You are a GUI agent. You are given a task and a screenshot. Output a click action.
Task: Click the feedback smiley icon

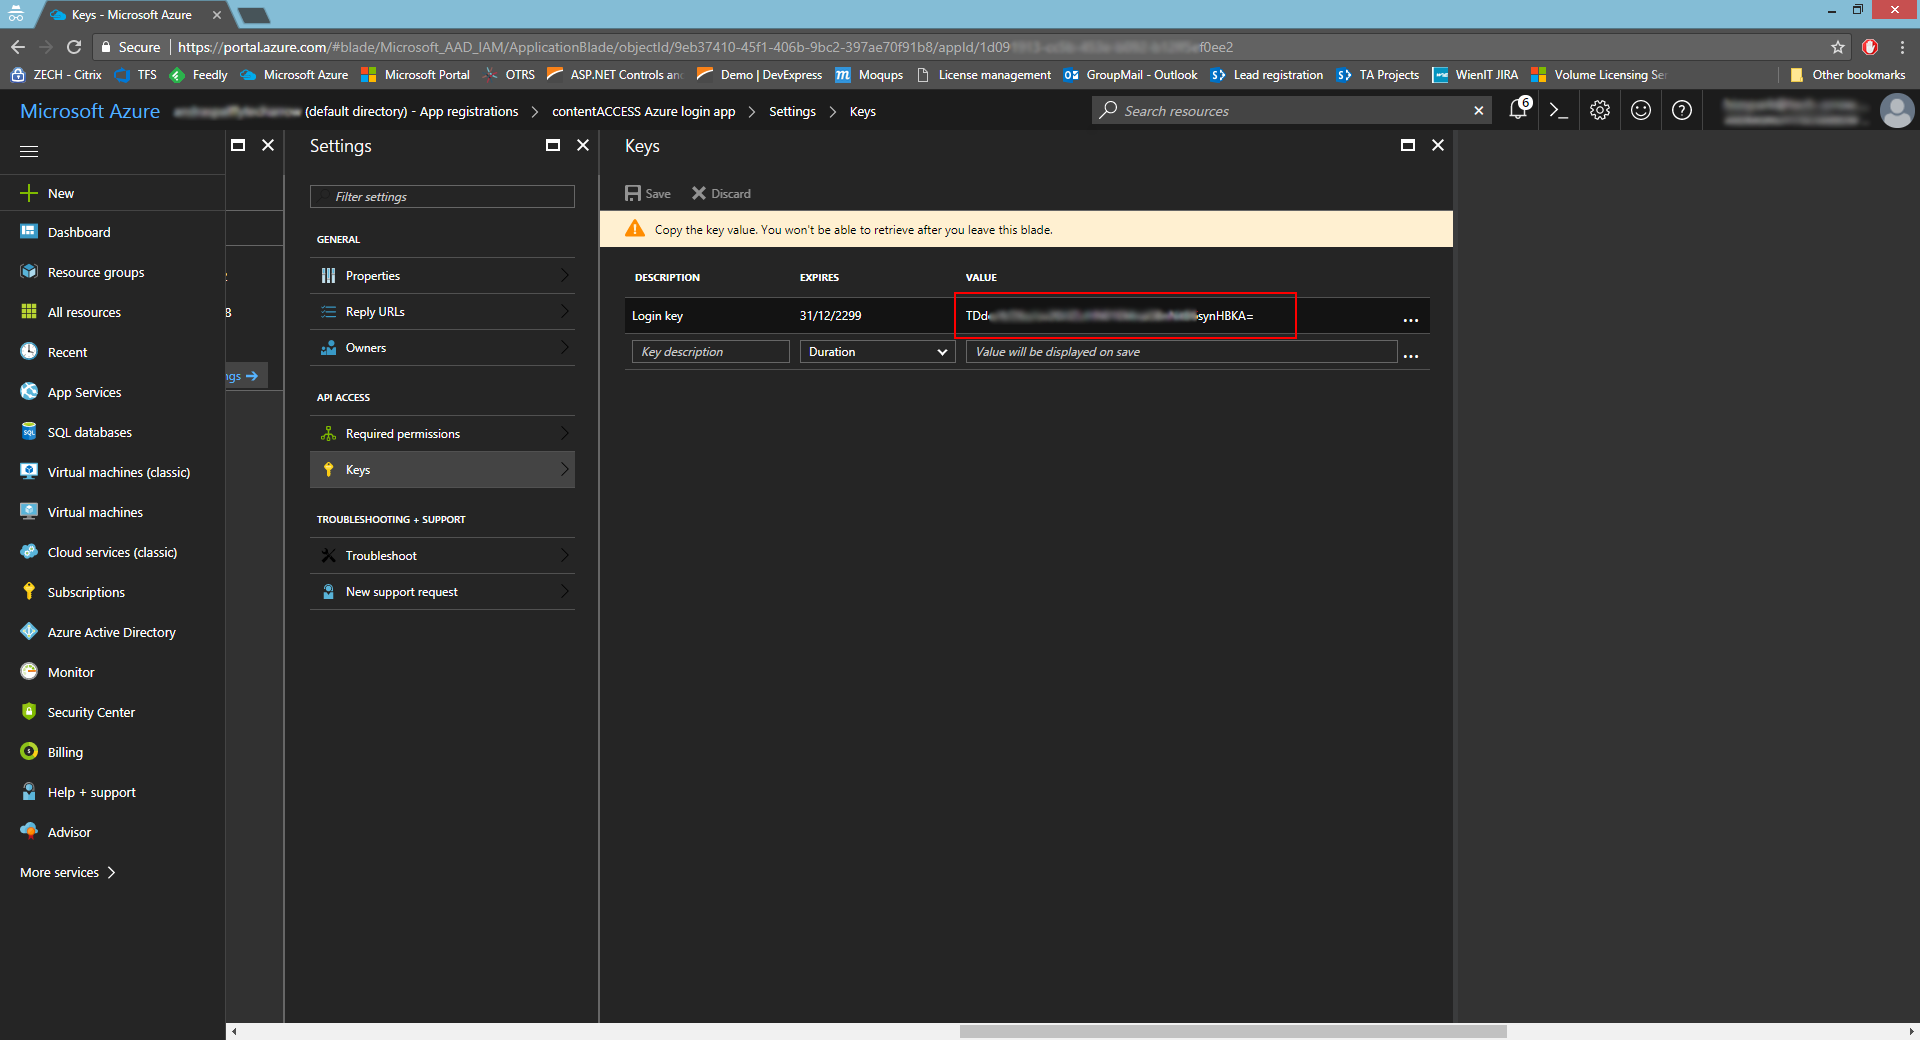(1641, 111)
